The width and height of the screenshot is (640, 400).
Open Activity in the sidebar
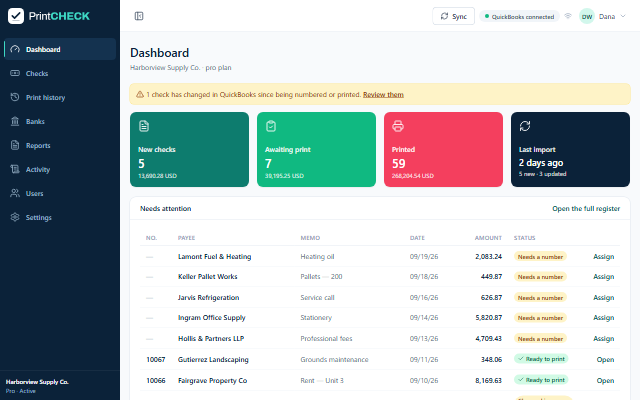pos(60,169)
